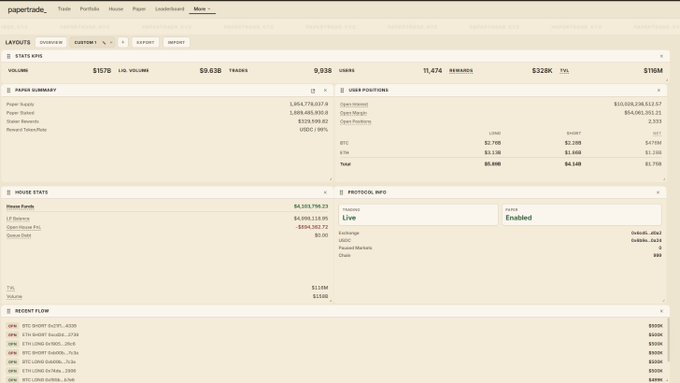Grab the Recent Flow panel drag handle
This screenshot has width=680, height=383.
[9, 311]
